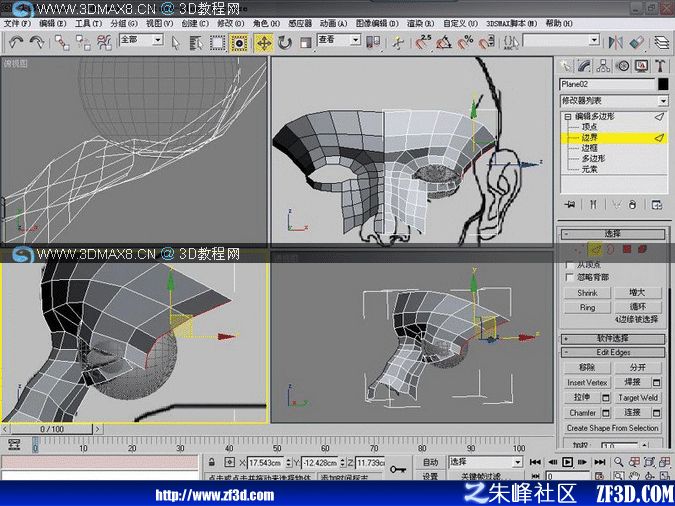Open the 视图(V) menu
This screenshot has height=506, width=675.
tap(159, 23)
